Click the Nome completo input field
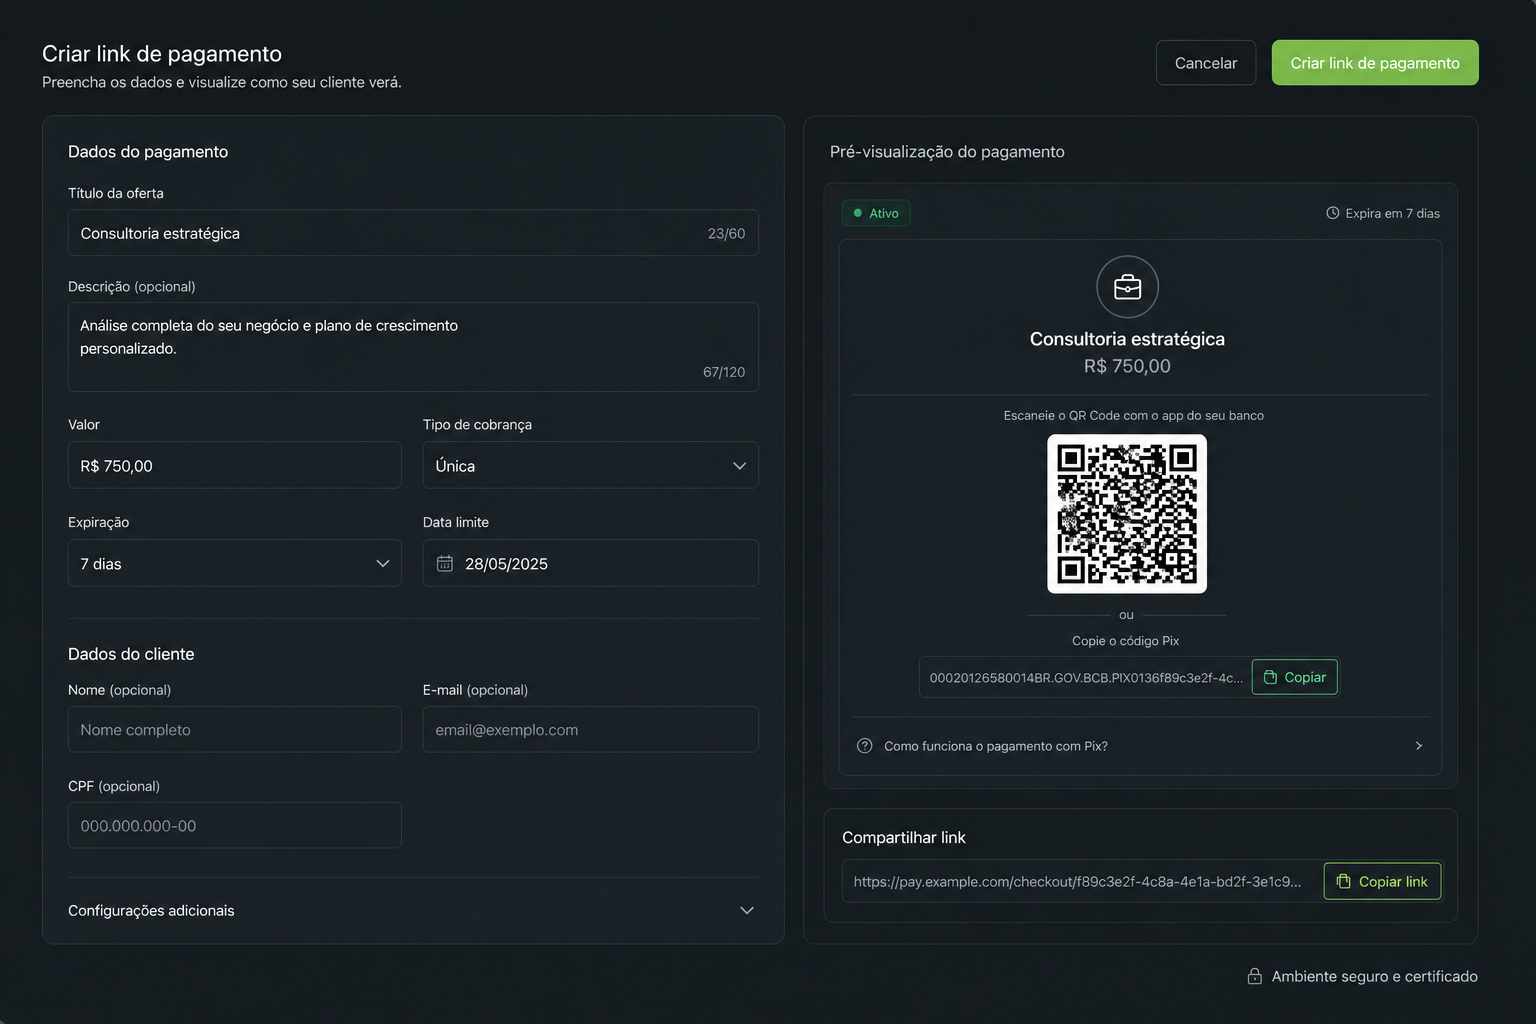 (235, 729)
